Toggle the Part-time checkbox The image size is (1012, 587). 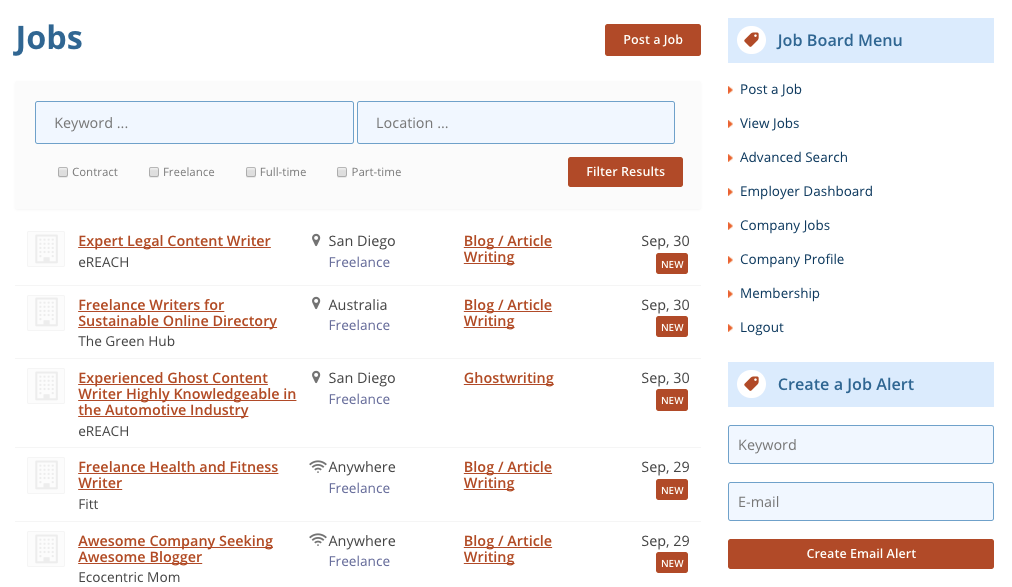click(x=342, y=172)
